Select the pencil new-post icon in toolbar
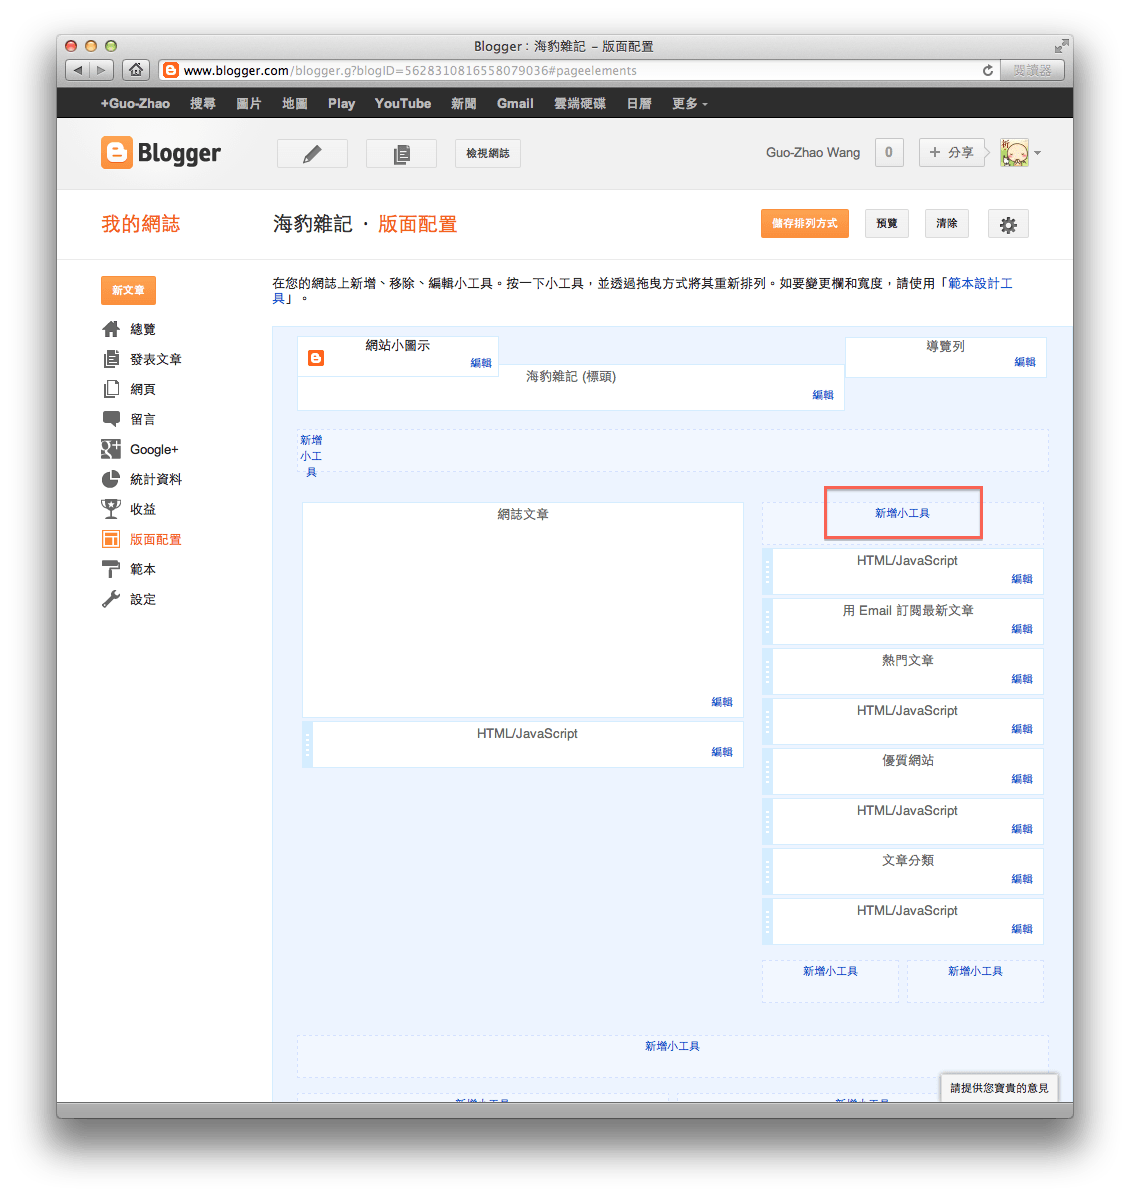 pos(312,152)
